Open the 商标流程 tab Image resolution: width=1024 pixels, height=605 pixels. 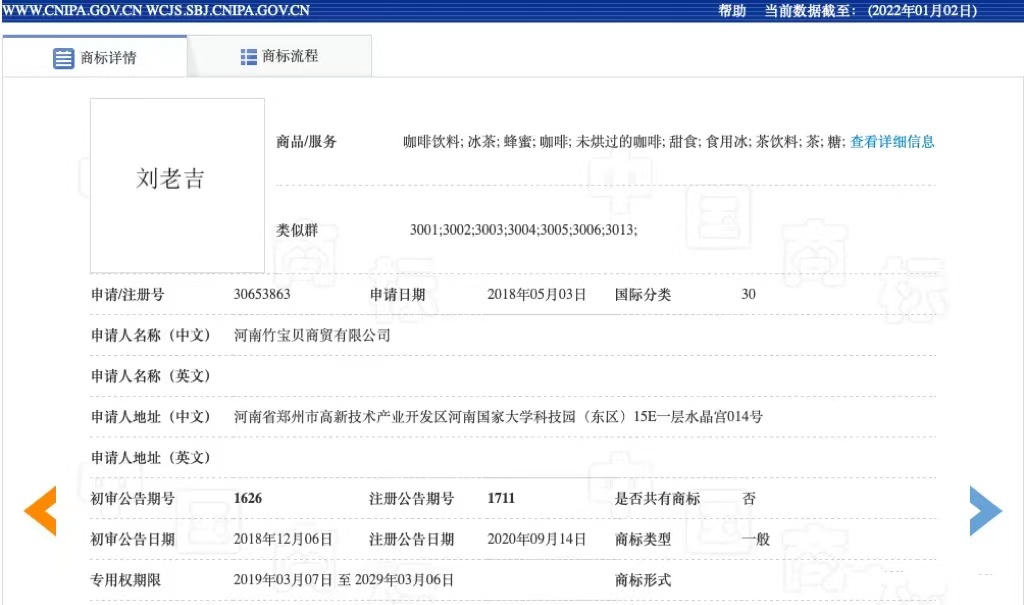coord(280,56)
